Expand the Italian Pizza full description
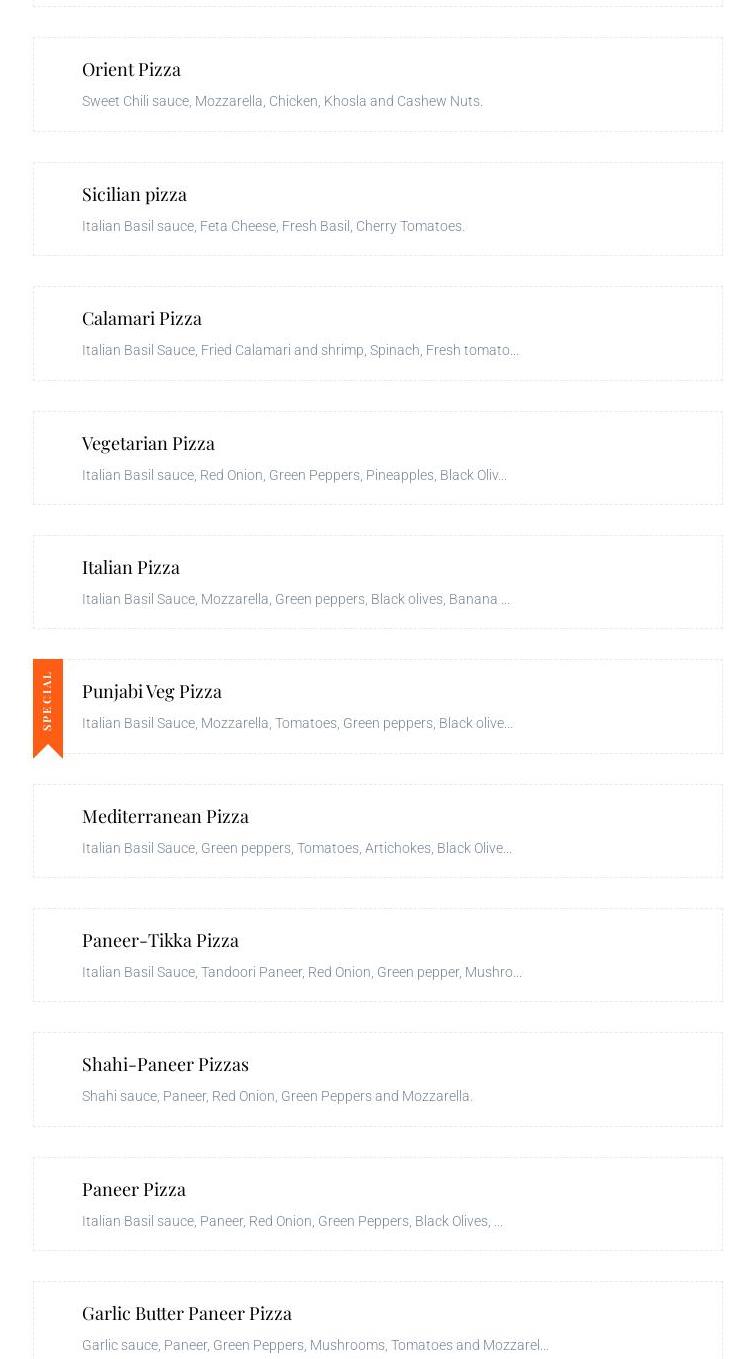Viewport: 755px width, 1359px height. click(296, 599)
